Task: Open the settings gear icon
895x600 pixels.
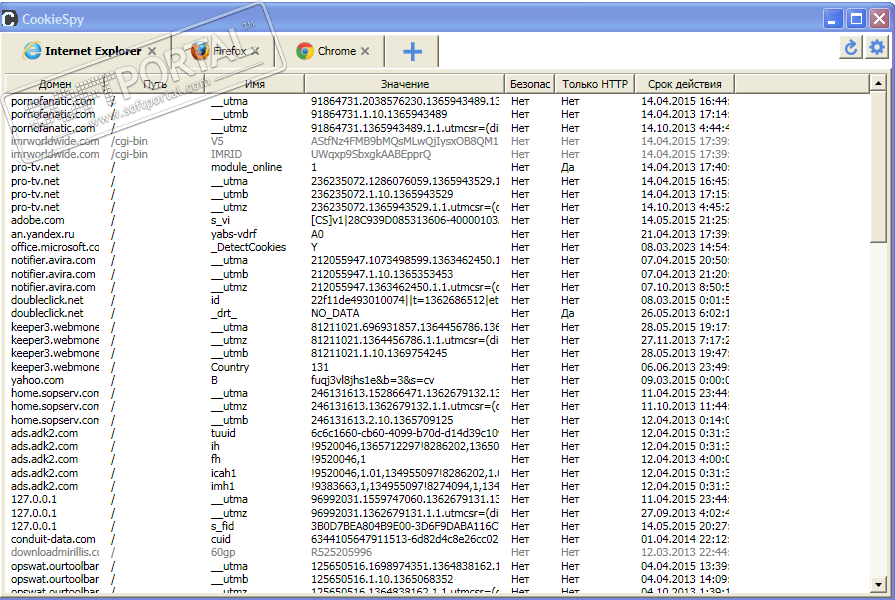Action: click(x=877, y=47)
